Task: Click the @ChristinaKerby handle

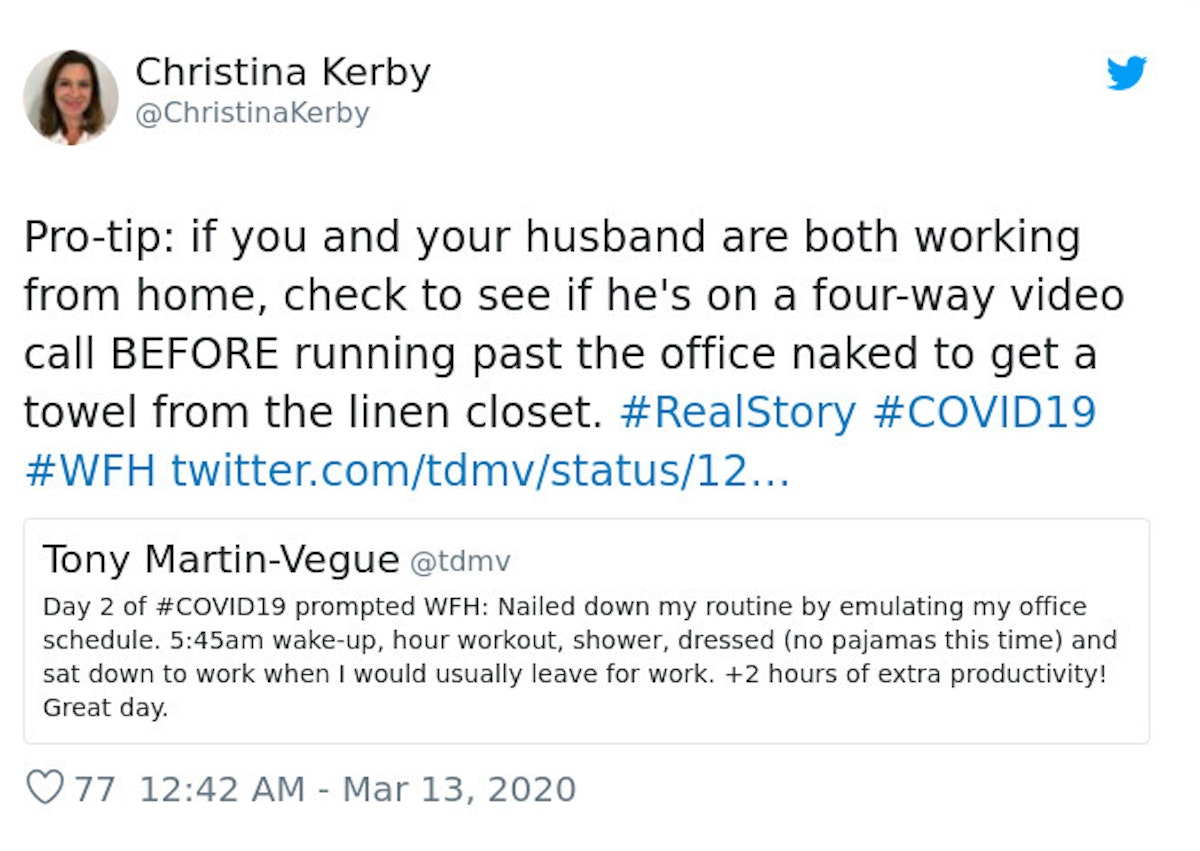Action: coord(252,113)
